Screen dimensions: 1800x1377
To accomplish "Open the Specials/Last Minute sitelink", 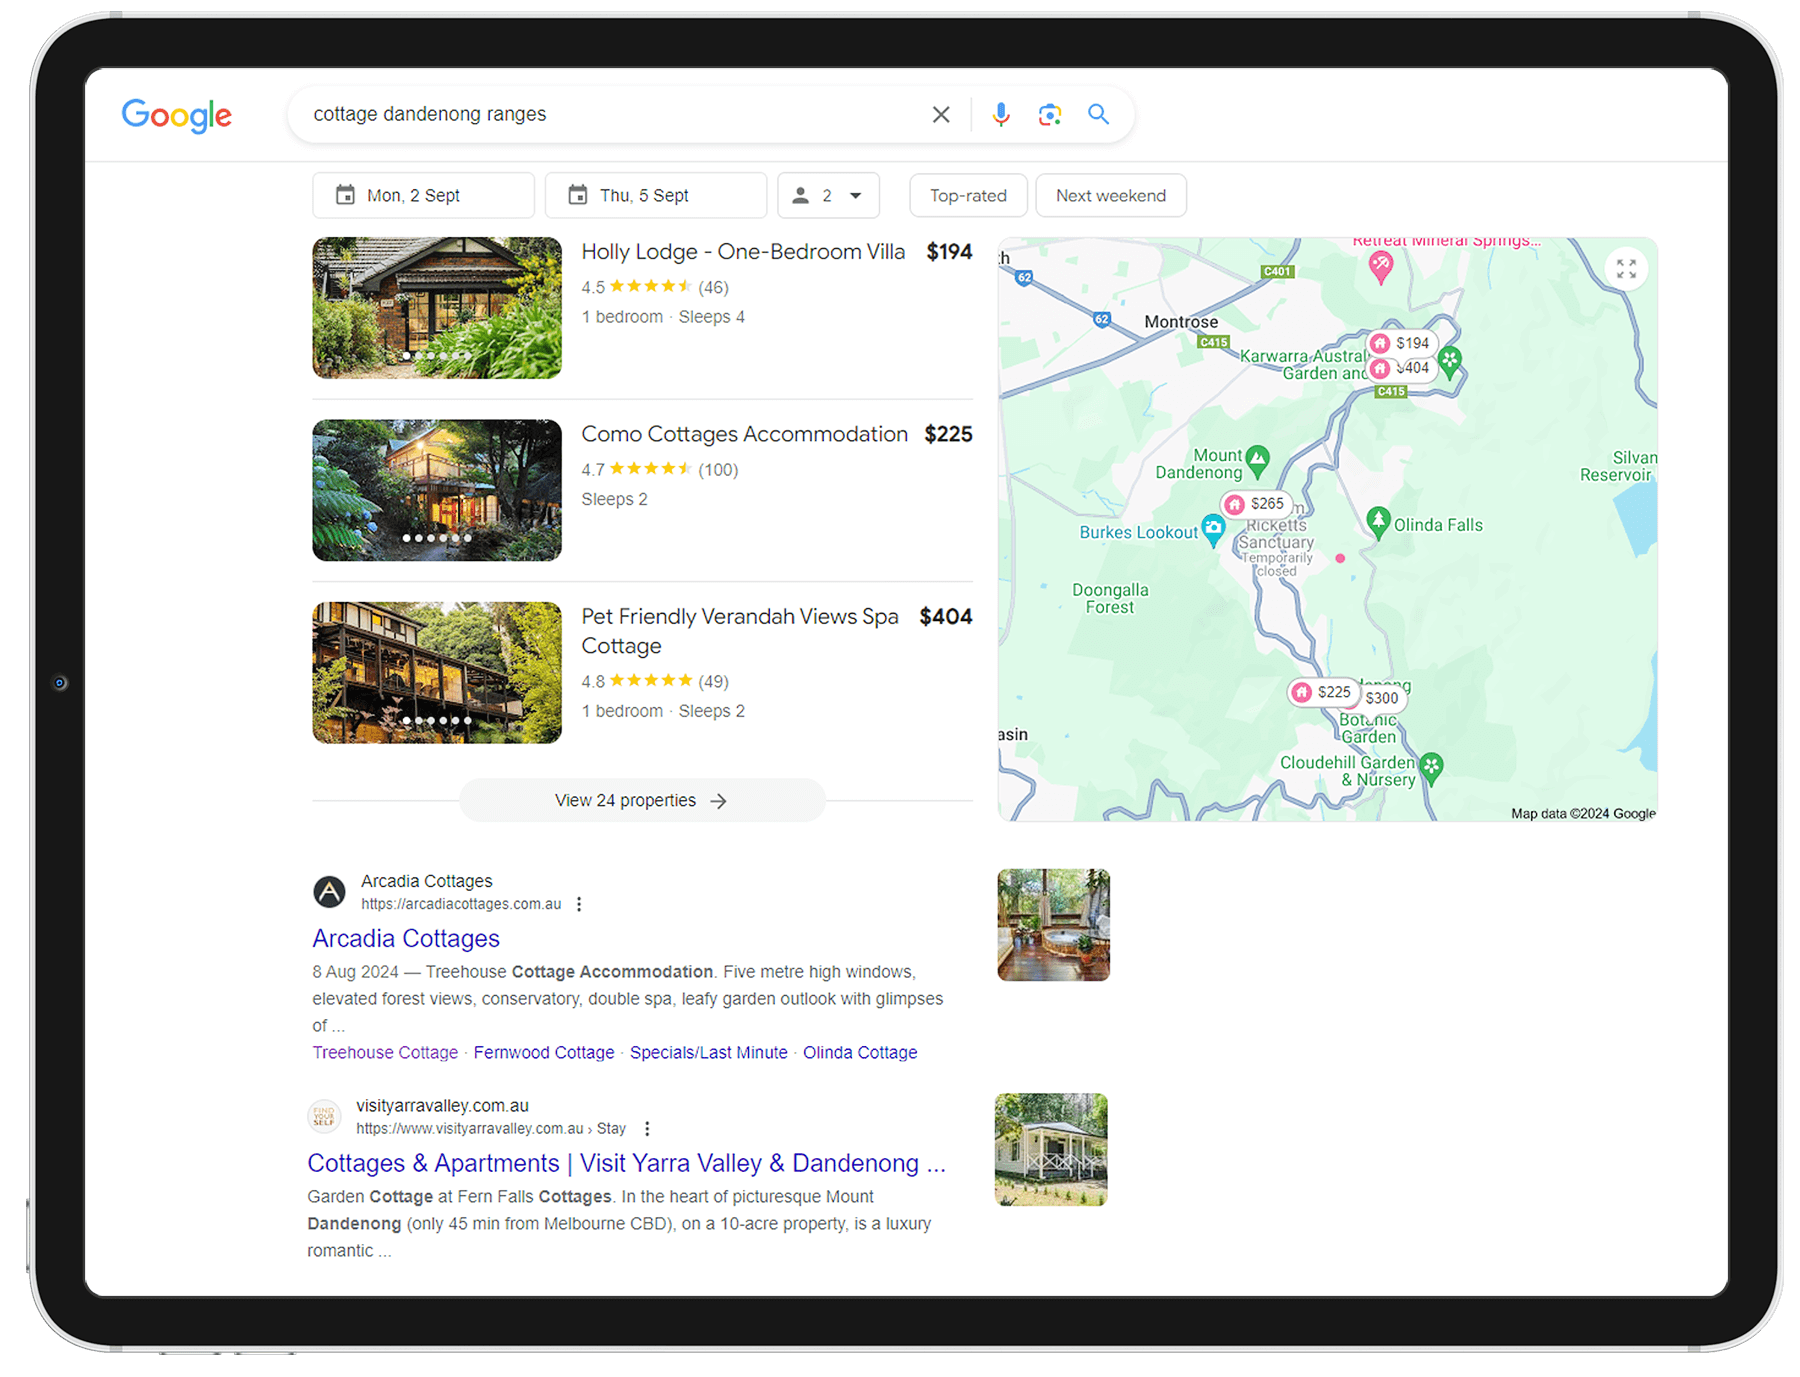I will pyautogui.click(x=709, y=1052).
